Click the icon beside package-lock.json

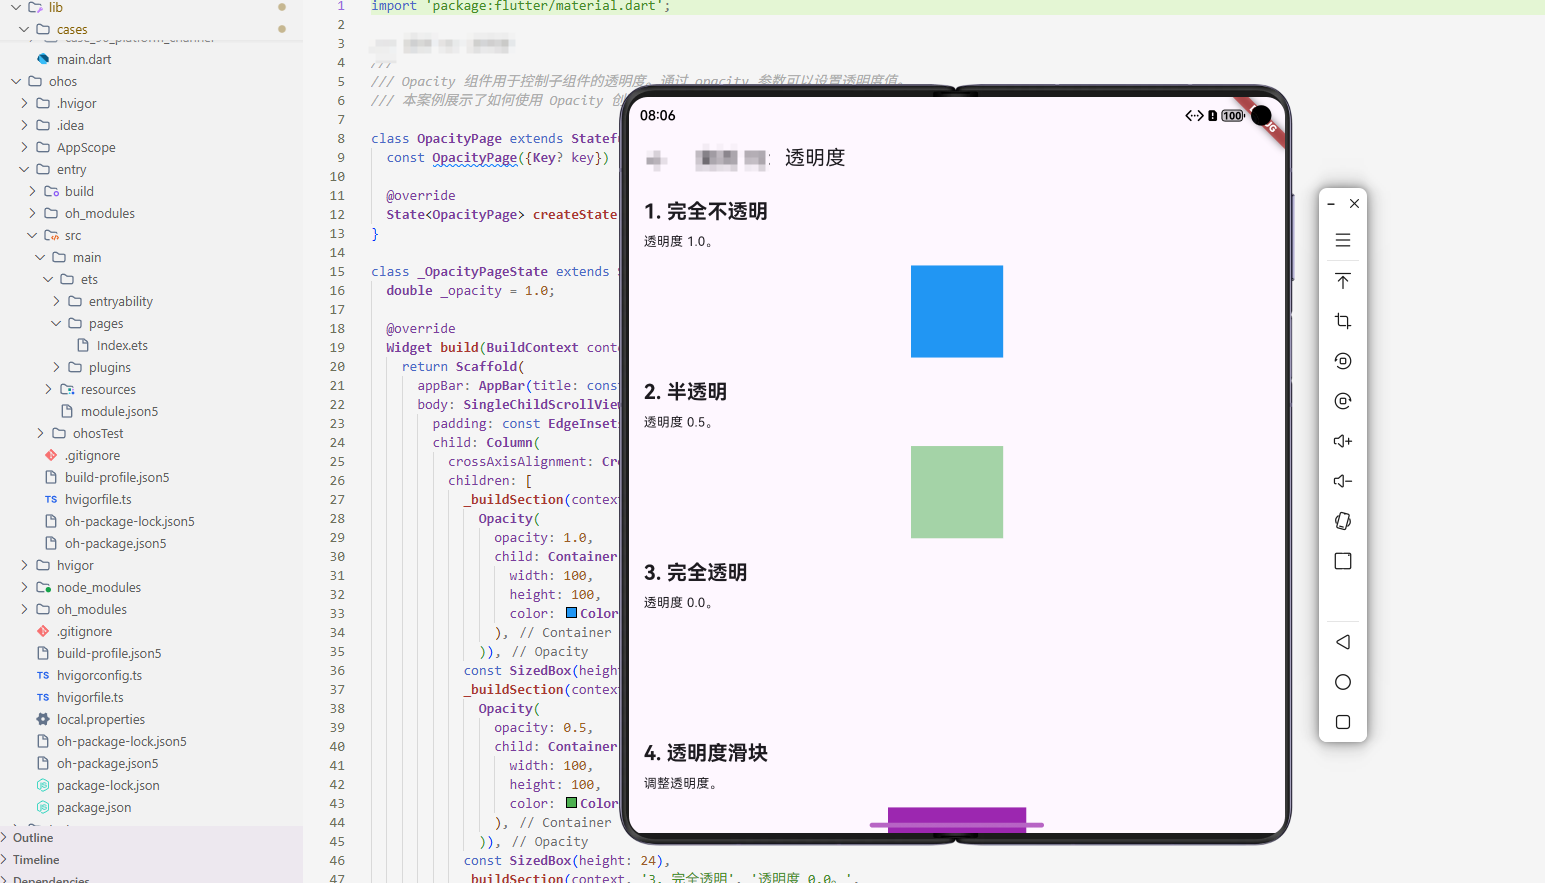pos(43,785)
